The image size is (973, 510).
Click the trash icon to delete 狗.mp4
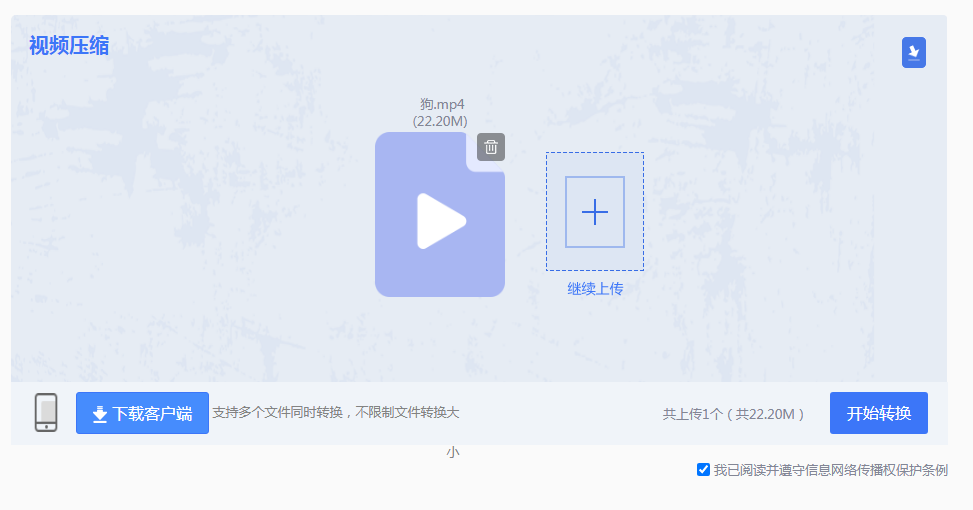pos(491,147)
